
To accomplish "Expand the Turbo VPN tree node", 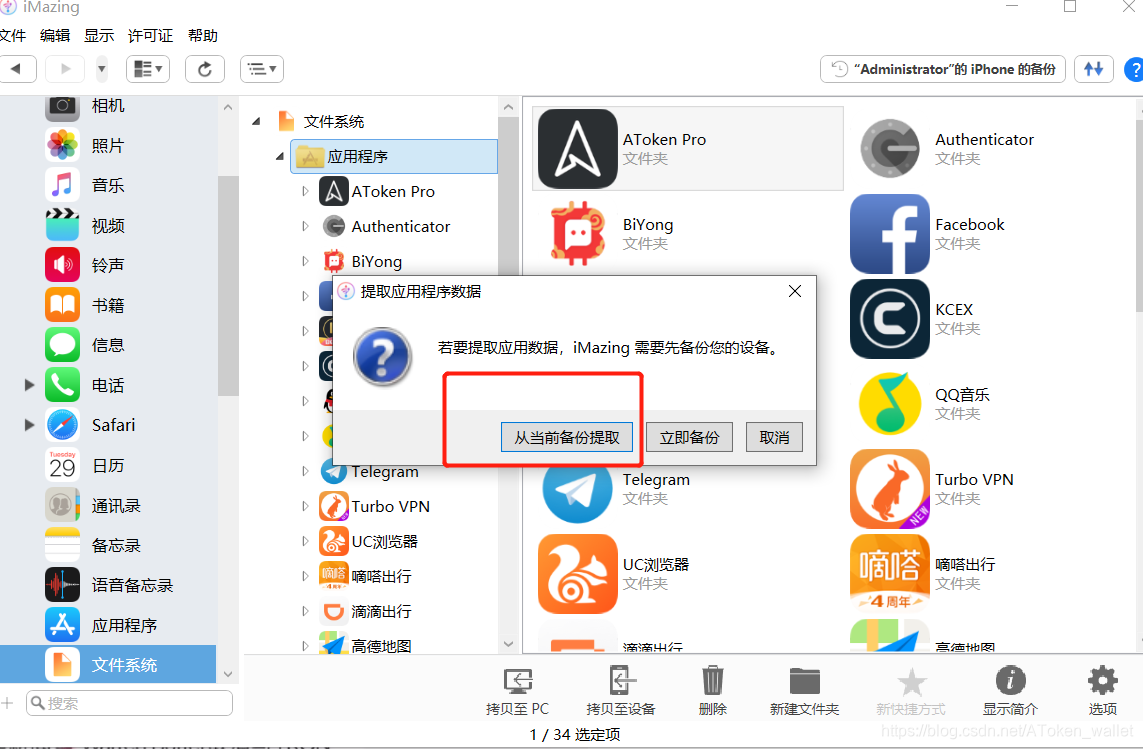I will 305,506.
